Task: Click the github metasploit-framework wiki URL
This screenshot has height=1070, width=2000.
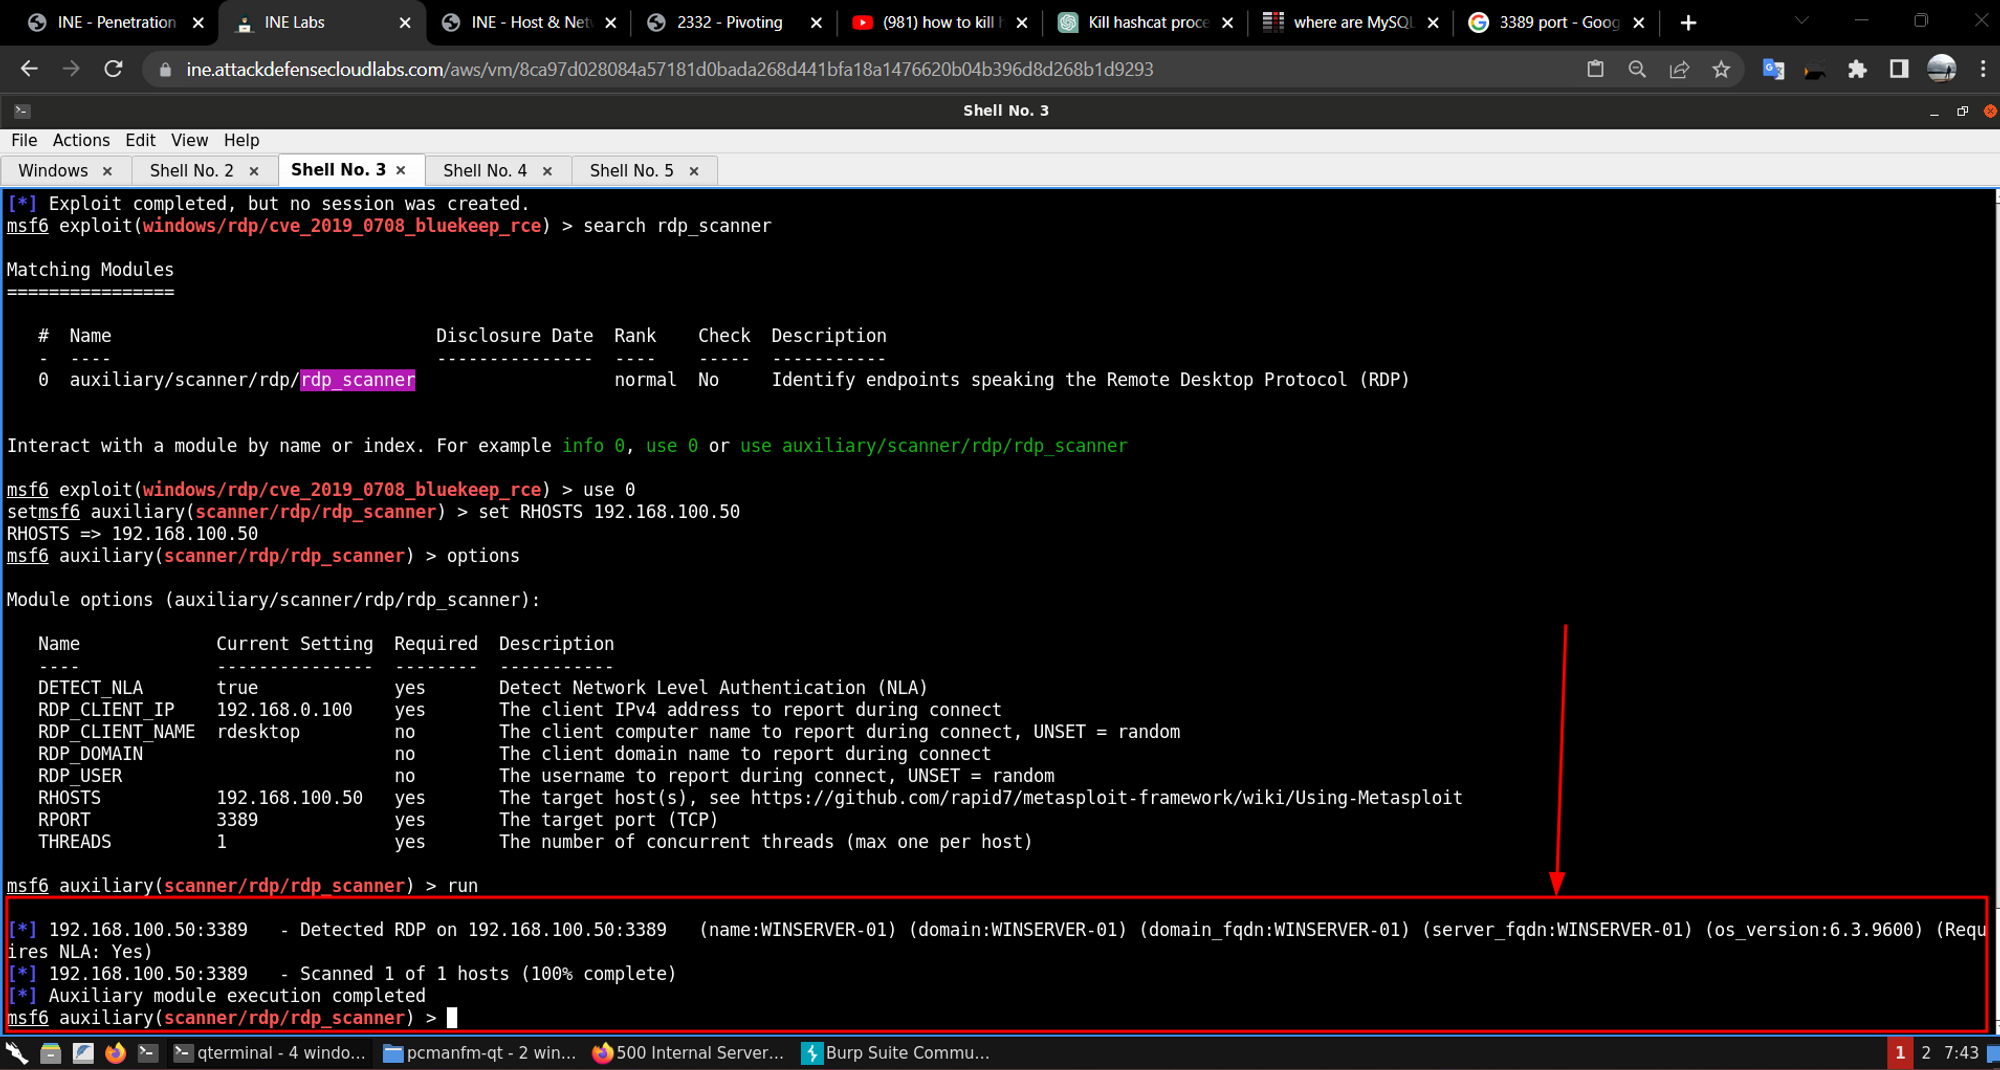Action: [x=1106, y=798]
